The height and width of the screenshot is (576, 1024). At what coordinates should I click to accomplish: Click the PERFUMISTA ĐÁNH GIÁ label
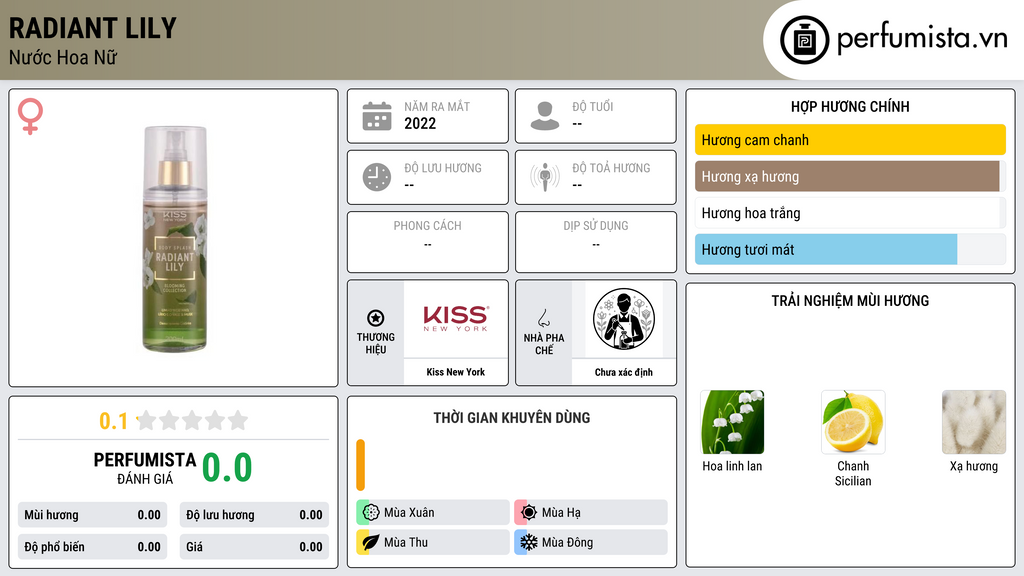click(x=145, y=468)
